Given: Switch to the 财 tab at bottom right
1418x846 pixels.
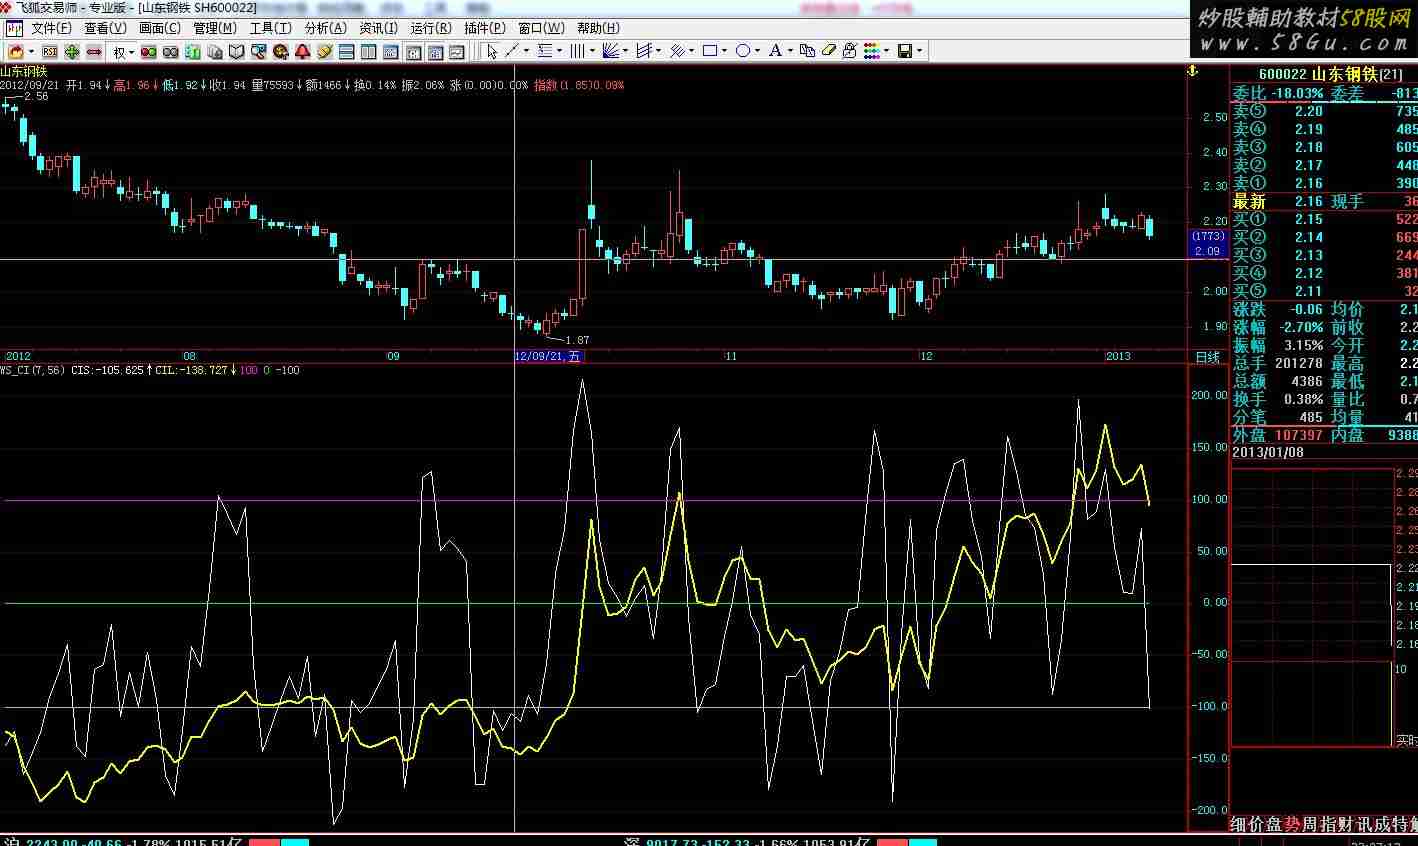Looking at the screenshot, I should click(1347, 824).
